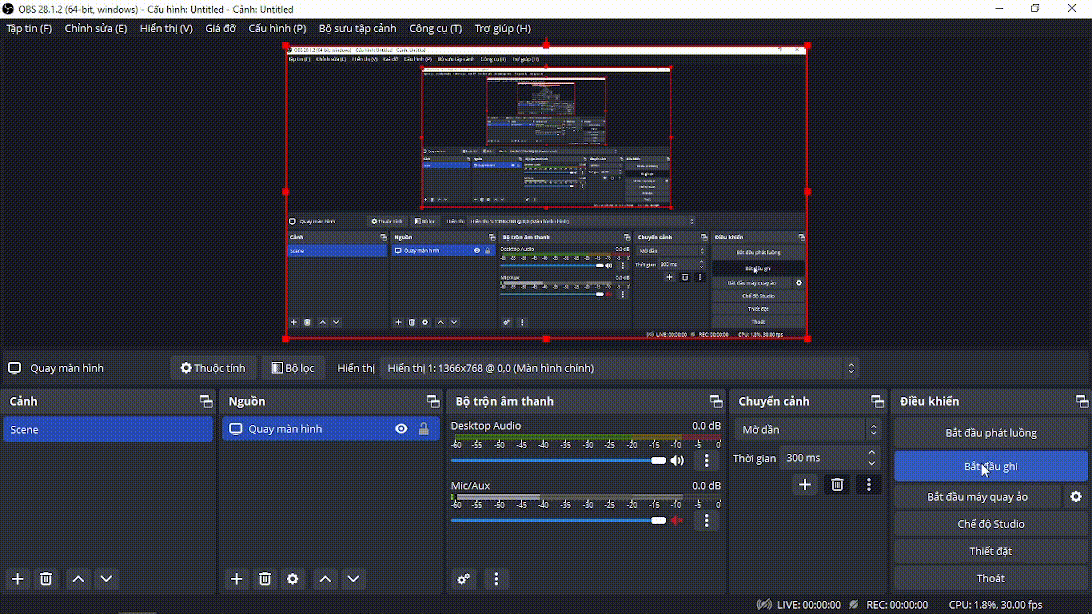1092x614 pixels.
Task: Toggle lock on Quay màn hình source
Action: (x=424, y=429)
